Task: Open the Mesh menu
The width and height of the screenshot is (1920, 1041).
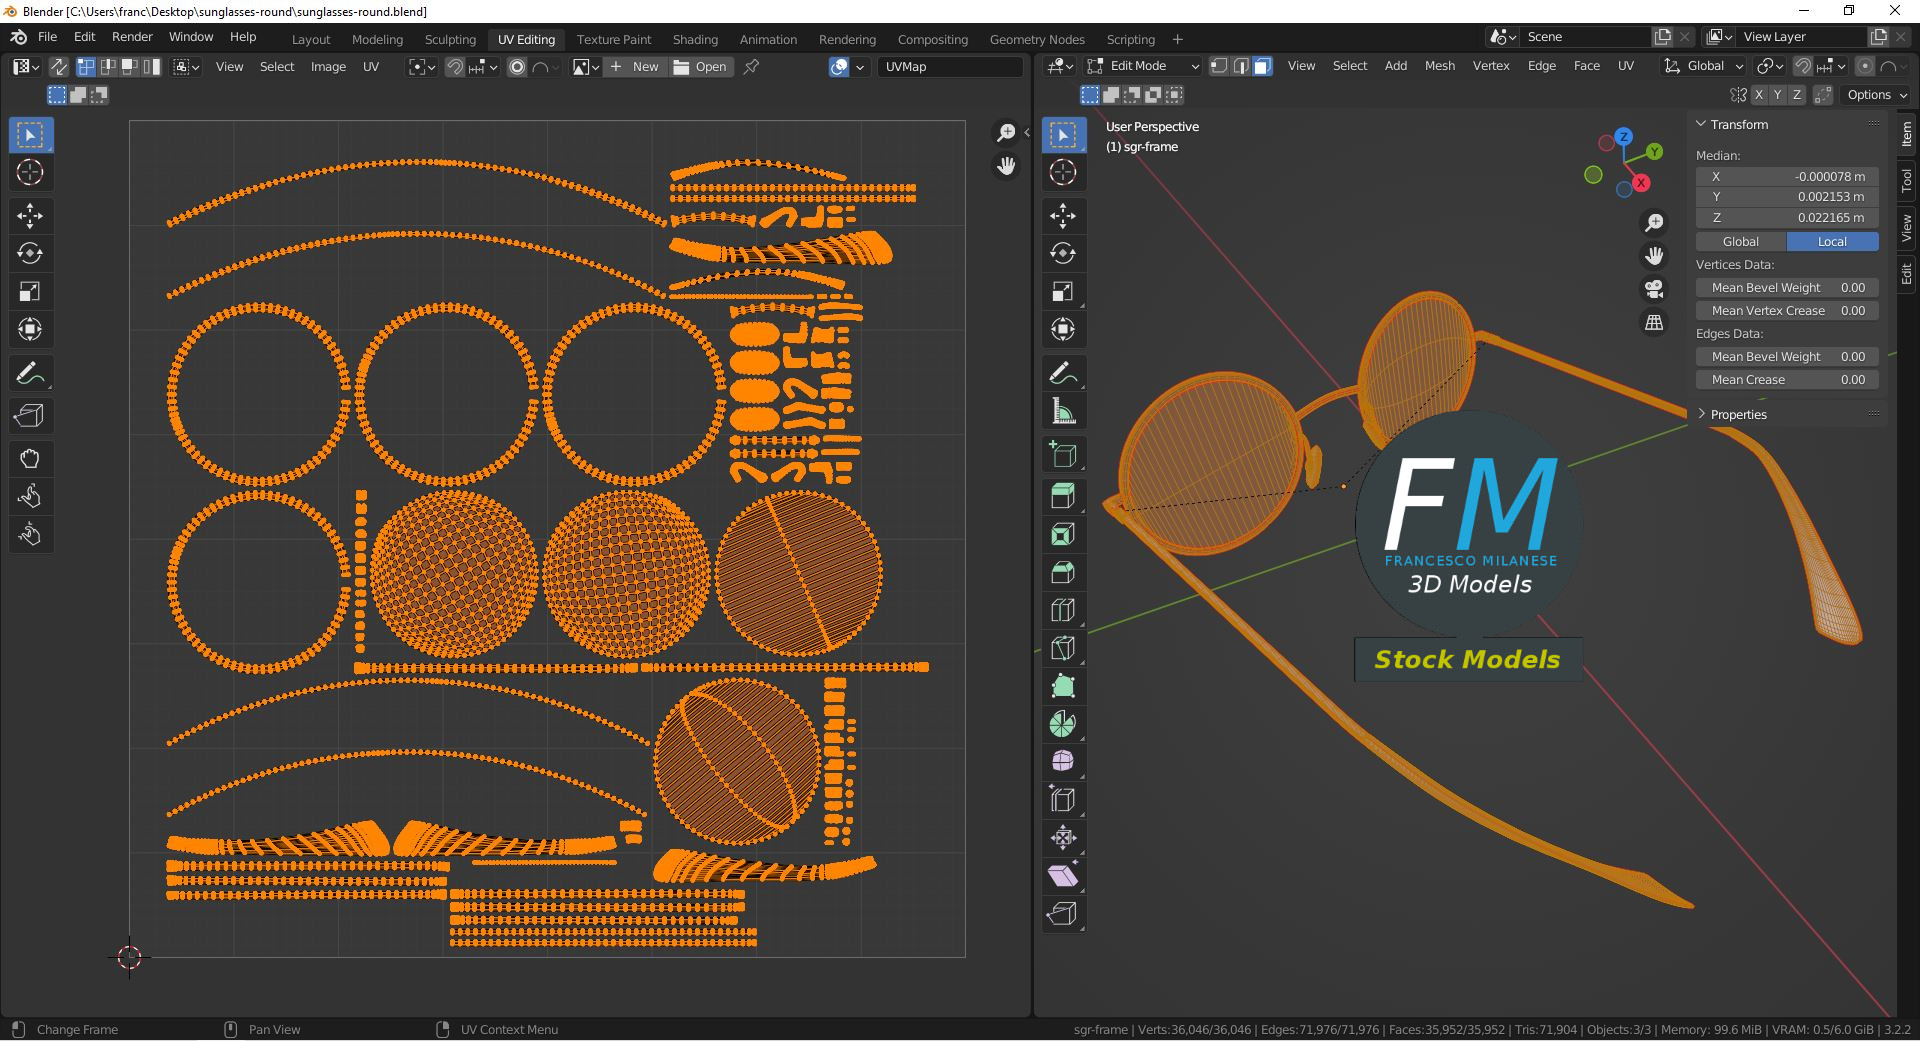Action: tap(1439, 66)
